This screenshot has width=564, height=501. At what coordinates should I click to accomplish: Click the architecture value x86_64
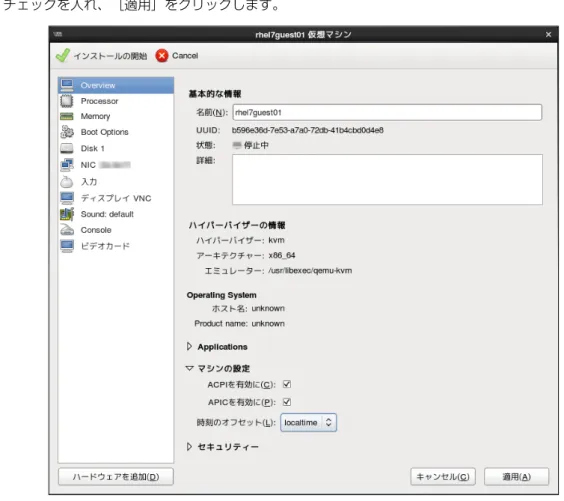pyautogui.click(x=282, y=255)
